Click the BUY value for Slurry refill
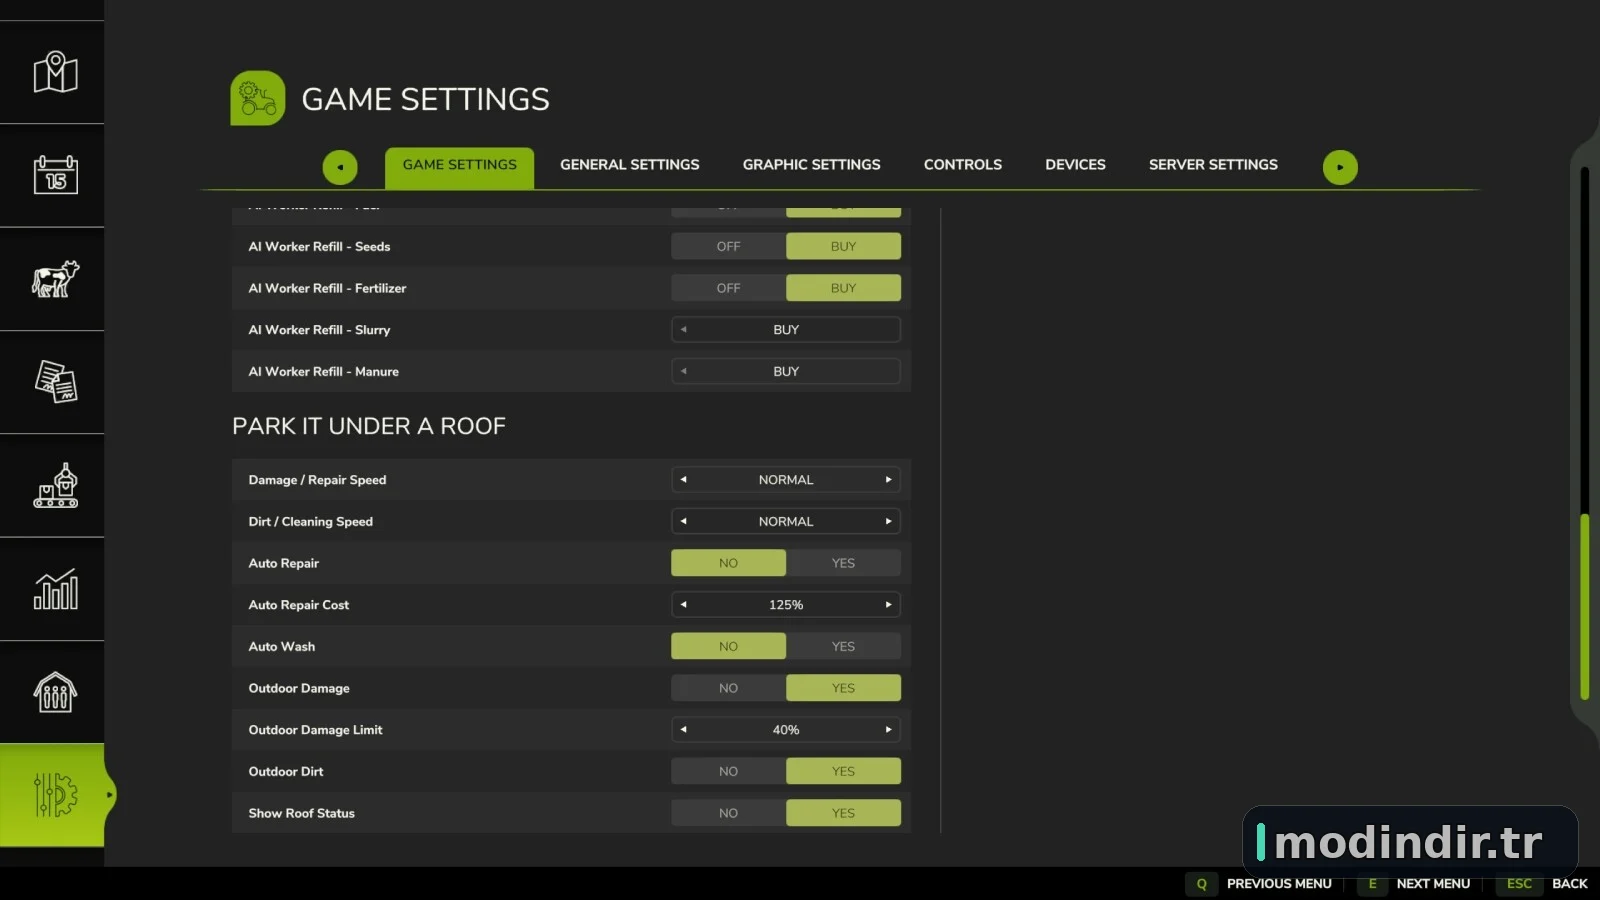The height and width of the screenshot is (900, 1600). point(786,330)
